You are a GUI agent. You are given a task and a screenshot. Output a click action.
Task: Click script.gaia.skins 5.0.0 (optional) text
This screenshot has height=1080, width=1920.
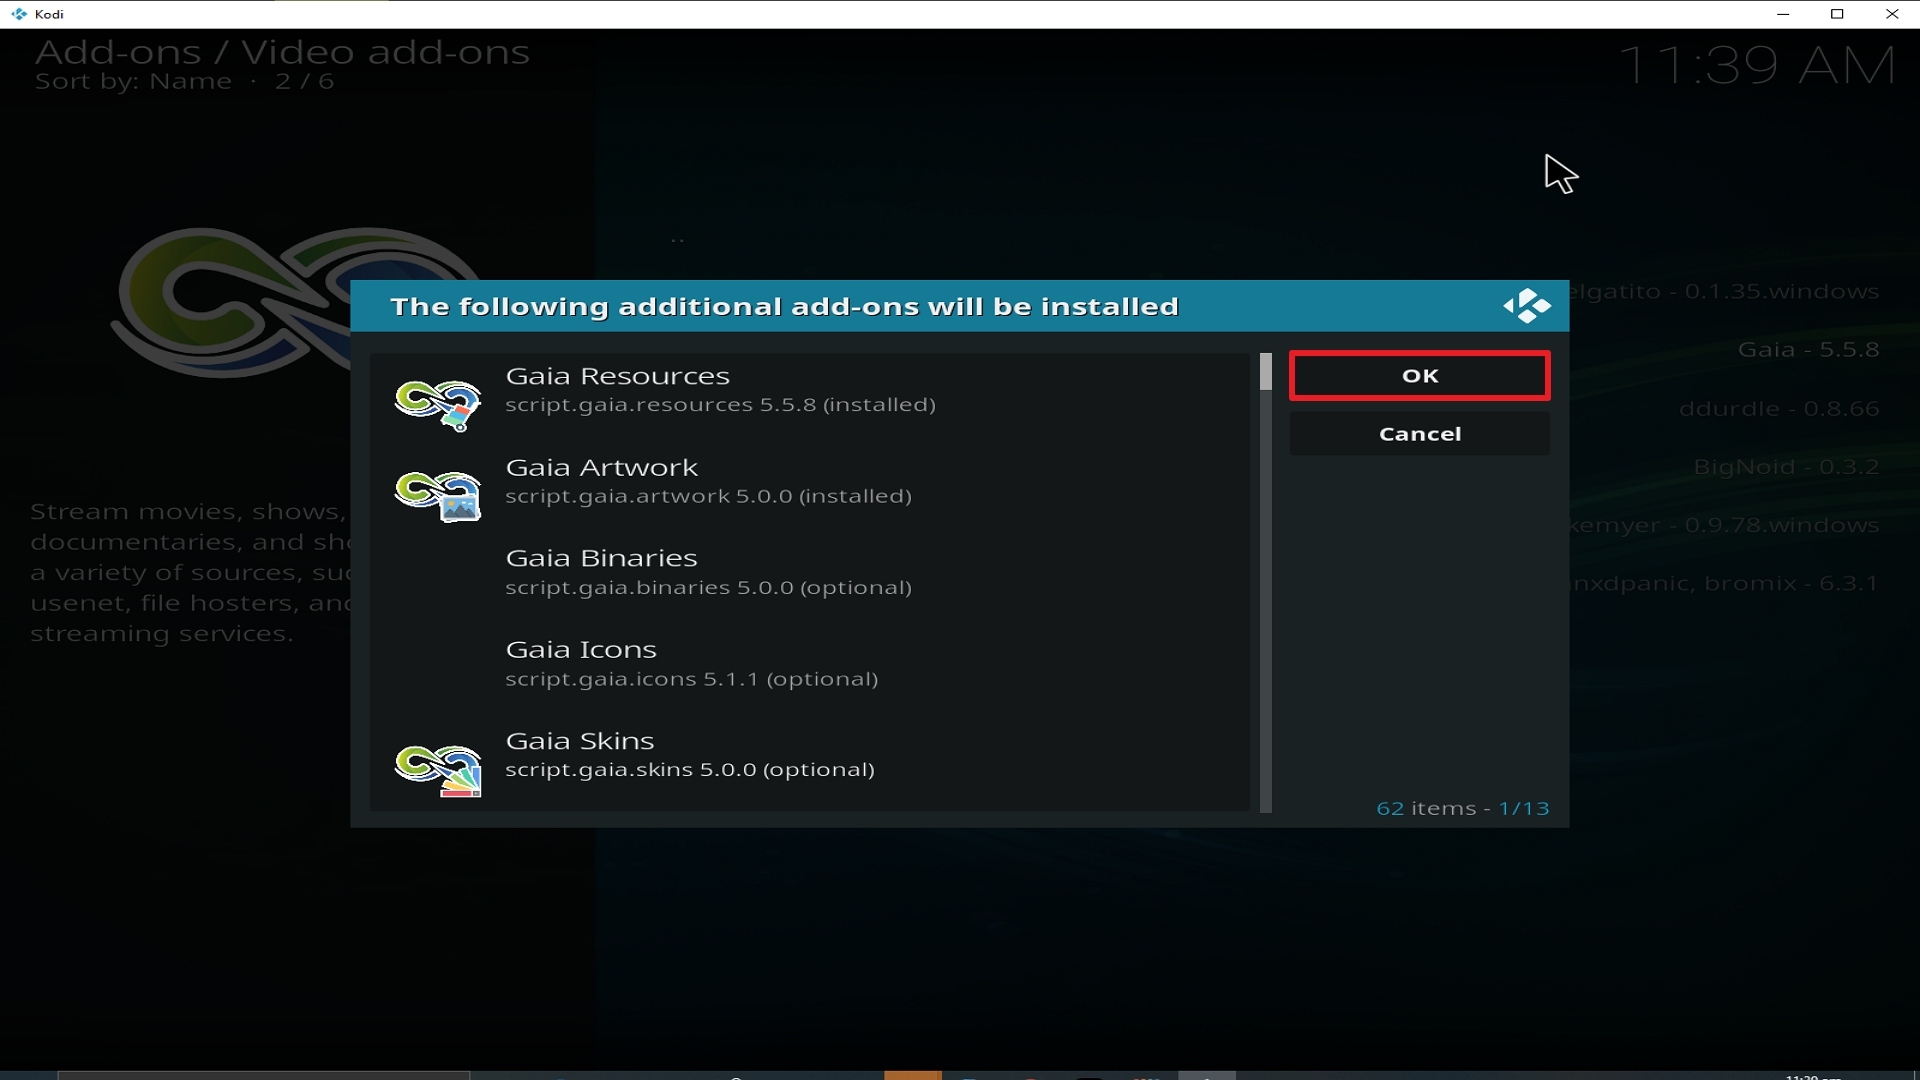point(690,770)
